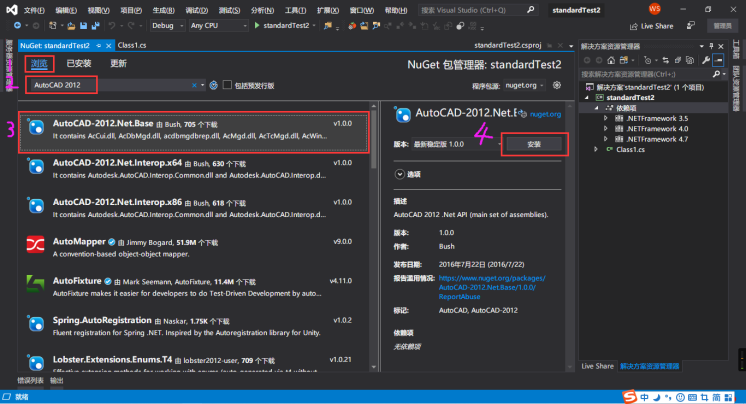
Task: Open the 最新稳定版 1.0.0 version dropdown
Action: tap(456, 144)
